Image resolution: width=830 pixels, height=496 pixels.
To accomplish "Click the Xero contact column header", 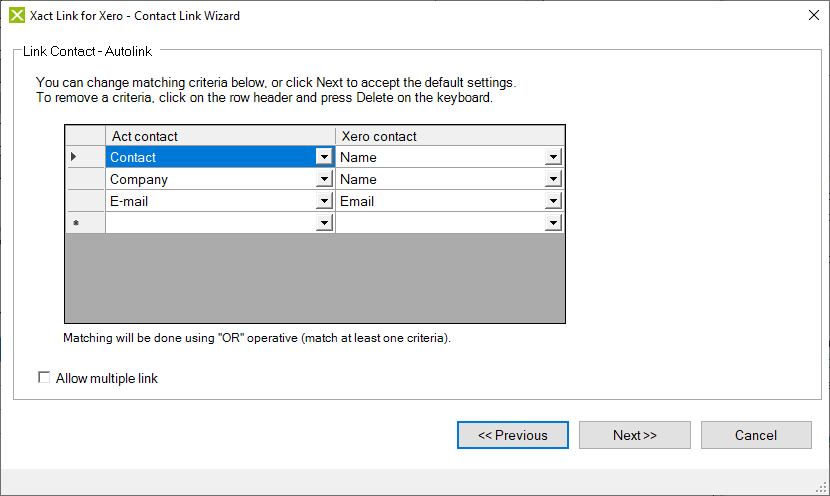I will click(450, 136).
